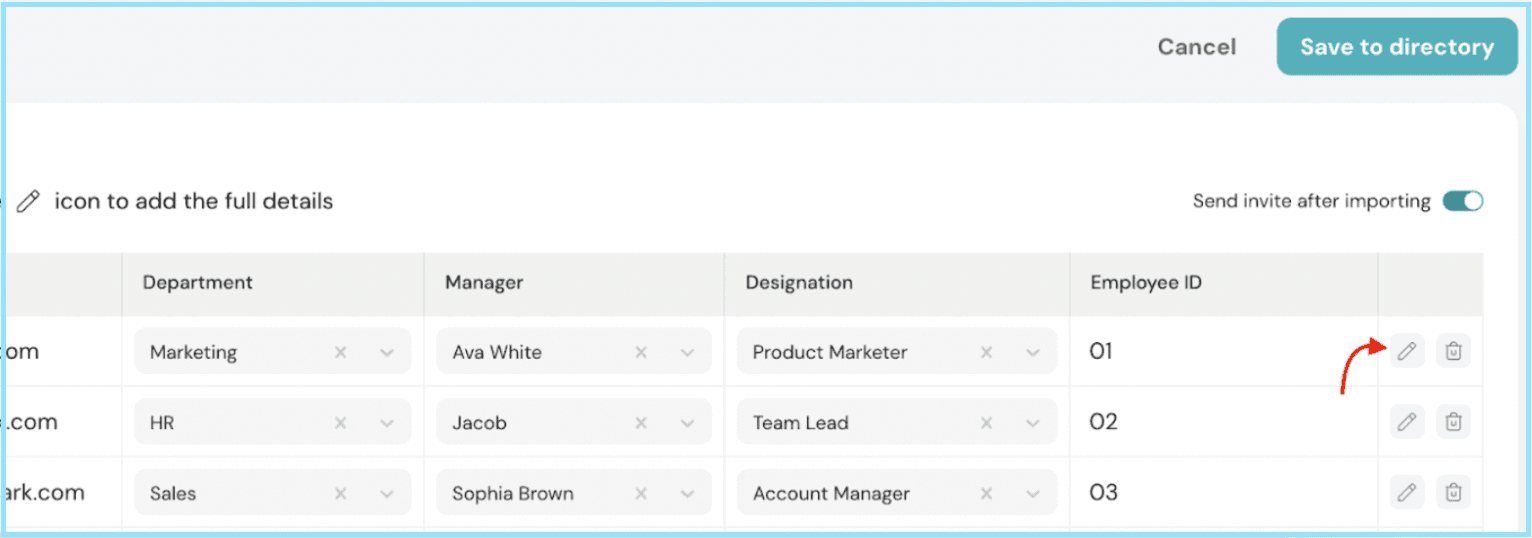Viewport: 1532px width, 538px height.
Task: Edit details for employee 02
Action: point(1406,422)
